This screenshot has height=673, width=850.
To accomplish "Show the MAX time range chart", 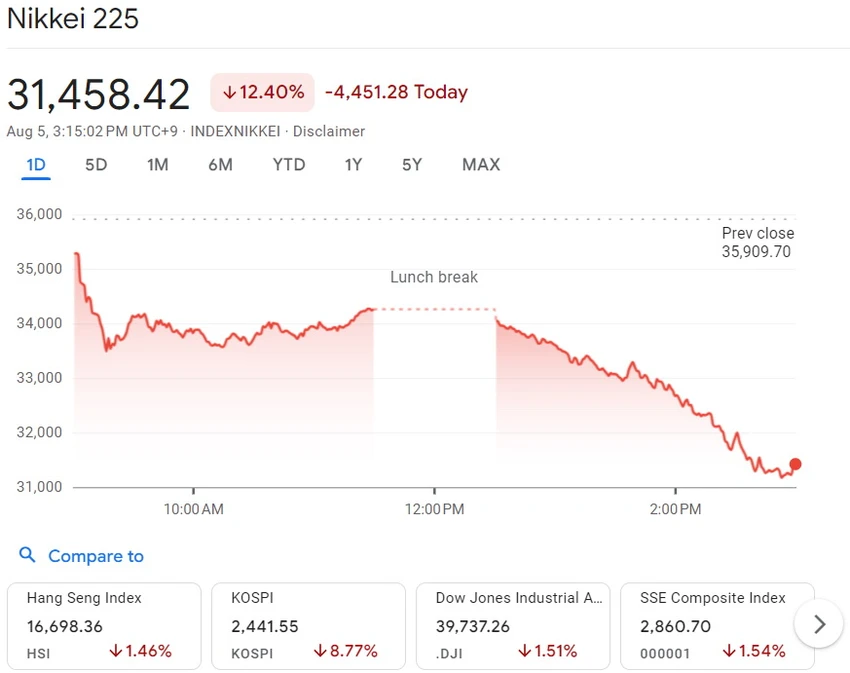I will [x=481, y=165].
